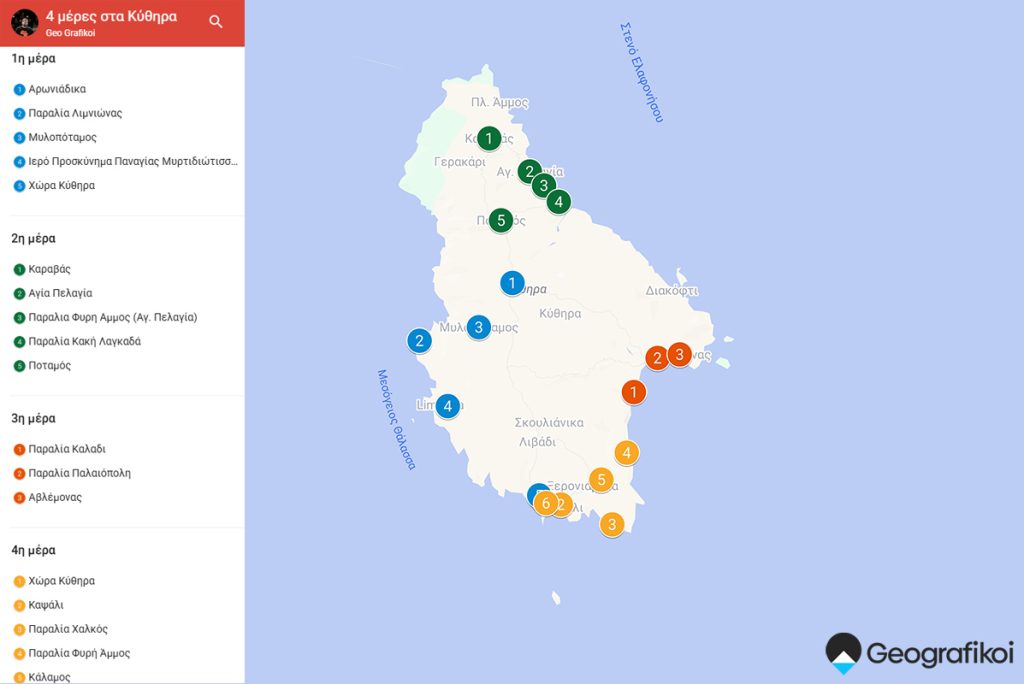Open red-orange map marker number 3
1024x684 pixels.
pyautogui.click(x=679, y=355)
